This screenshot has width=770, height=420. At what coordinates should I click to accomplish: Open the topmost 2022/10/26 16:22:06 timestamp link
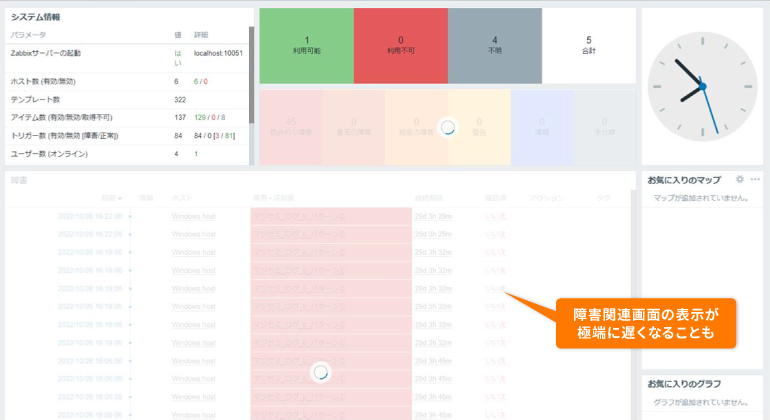(x=90, y=215)
